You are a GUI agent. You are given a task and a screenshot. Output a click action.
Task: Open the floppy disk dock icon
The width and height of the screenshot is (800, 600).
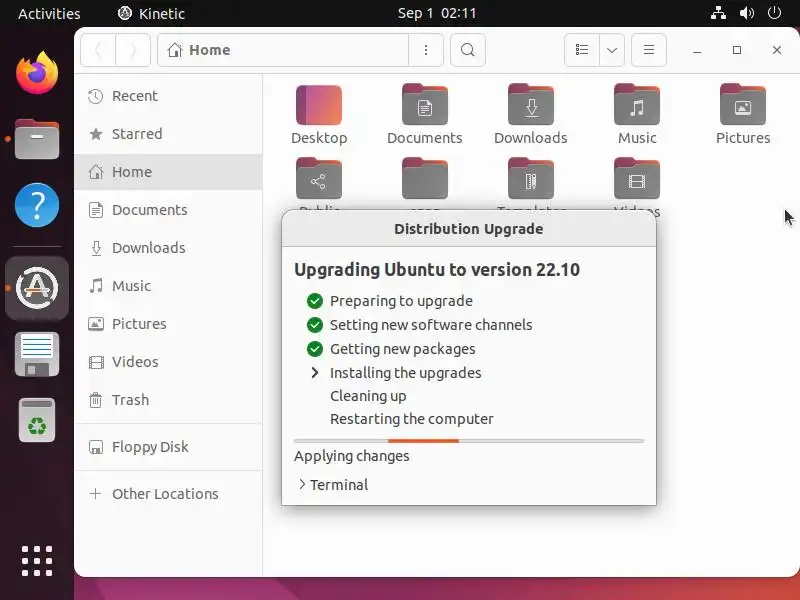coord(37,354)
